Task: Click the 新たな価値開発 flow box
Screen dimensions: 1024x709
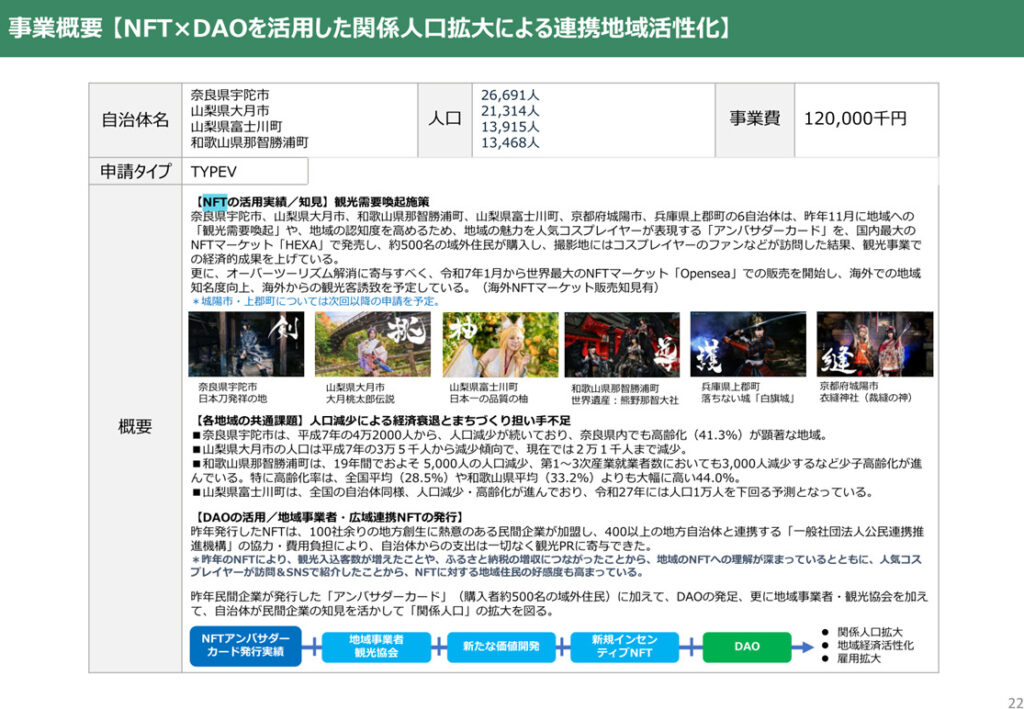Action: click(500, 647)
